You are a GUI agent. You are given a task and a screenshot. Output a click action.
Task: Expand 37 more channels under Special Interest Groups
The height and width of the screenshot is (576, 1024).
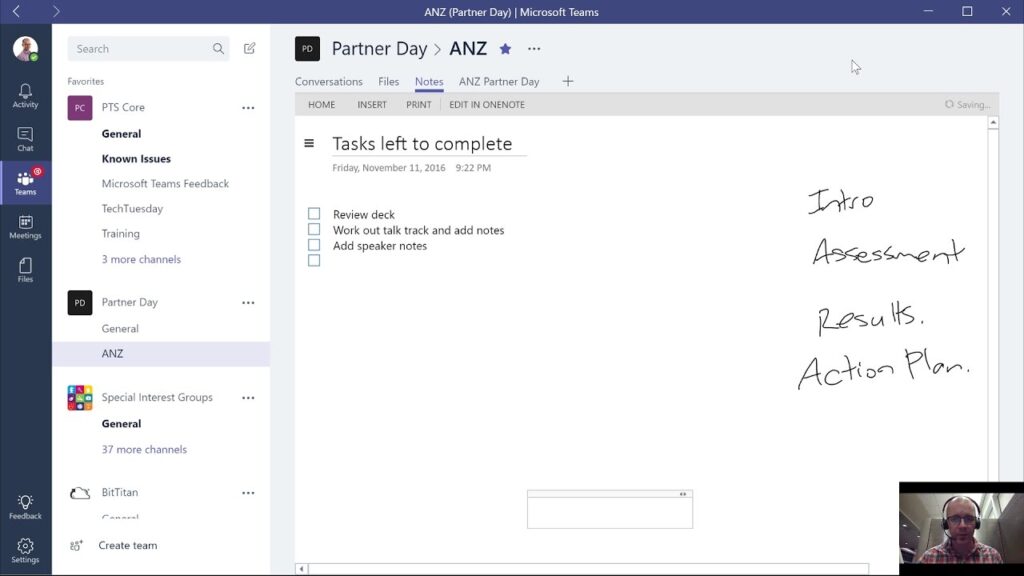tap(146, 449)
